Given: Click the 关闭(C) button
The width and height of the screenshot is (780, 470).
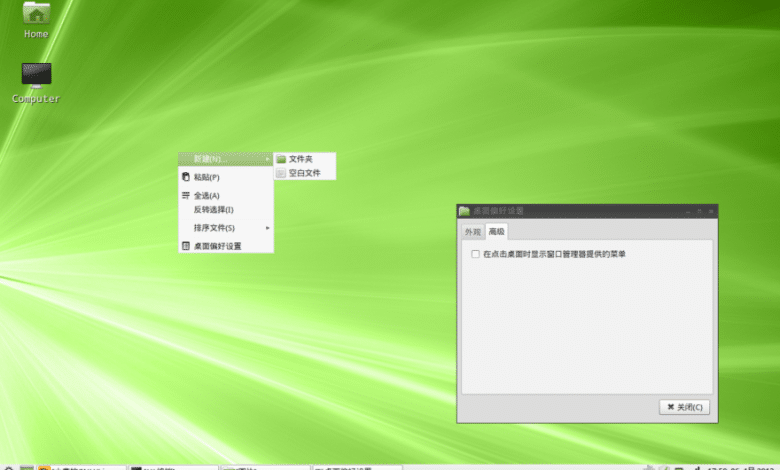Looking at the screenshot, I should click(684, 407).
